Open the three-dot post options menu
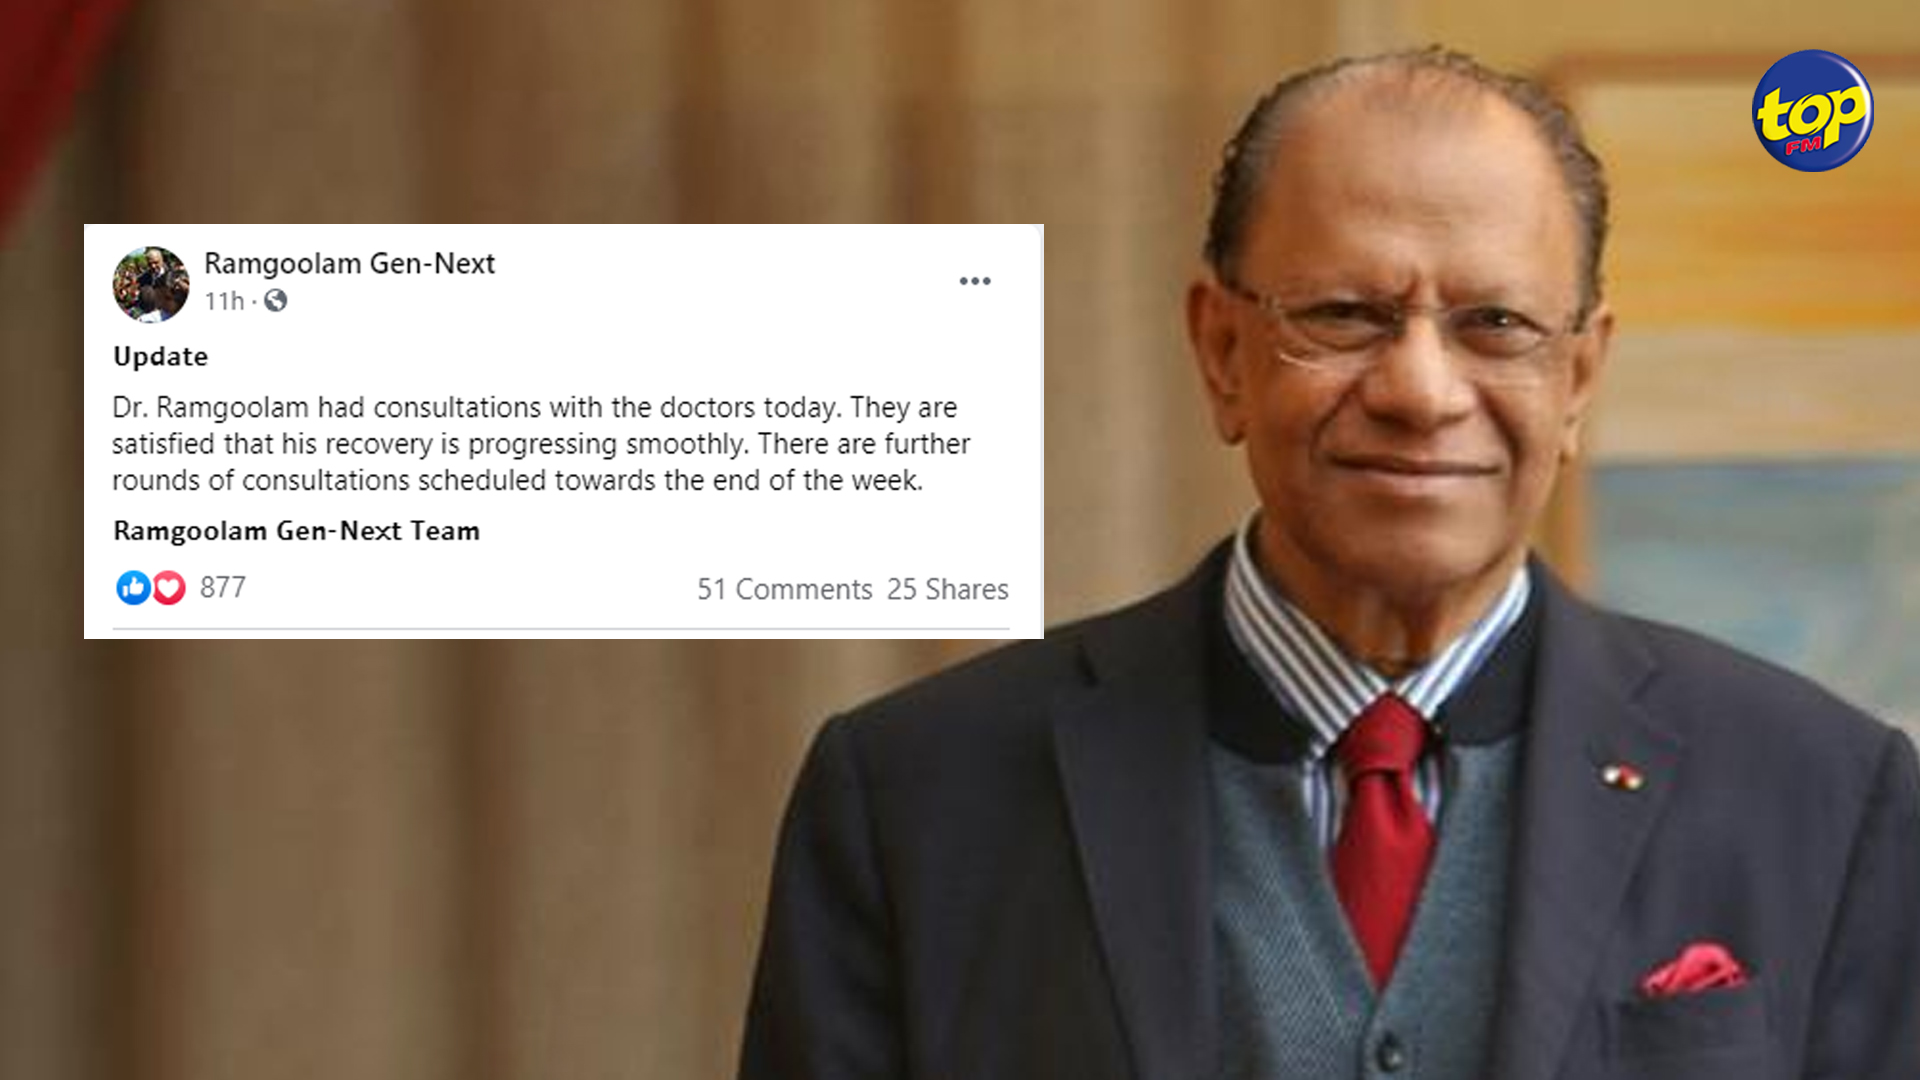This screenshot has height=1080, width=1920. coord(975,281)
